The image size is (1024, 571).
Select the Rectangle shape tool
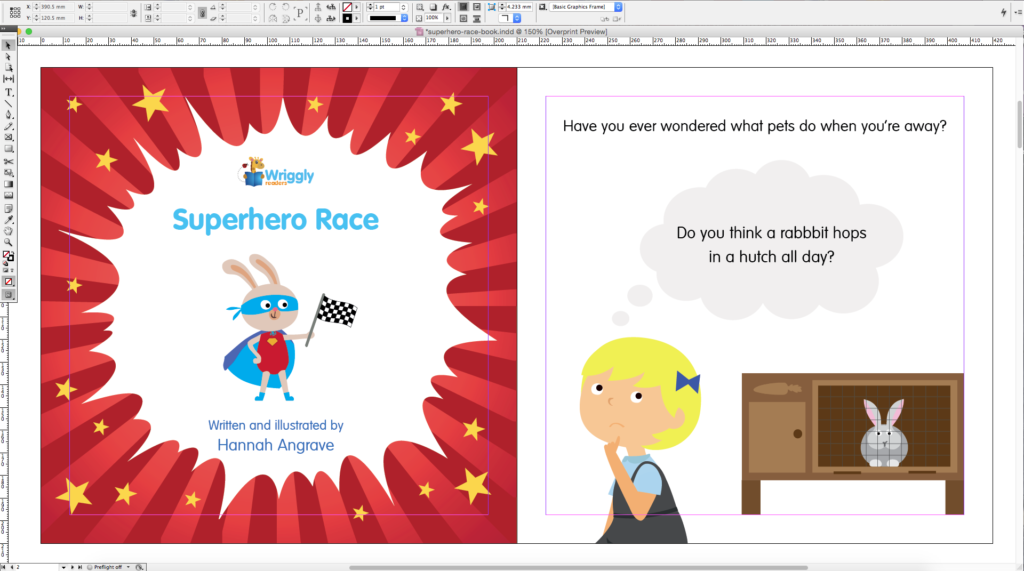(x=8, y=148)
